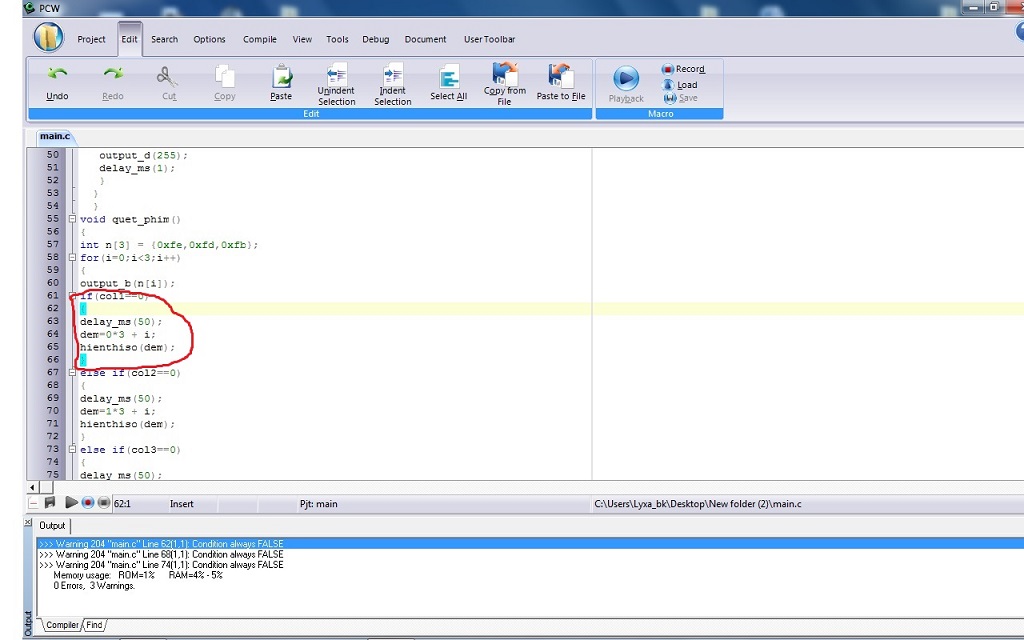Click Copy from File icon
1024x640 pixels.
coord(505,73)
